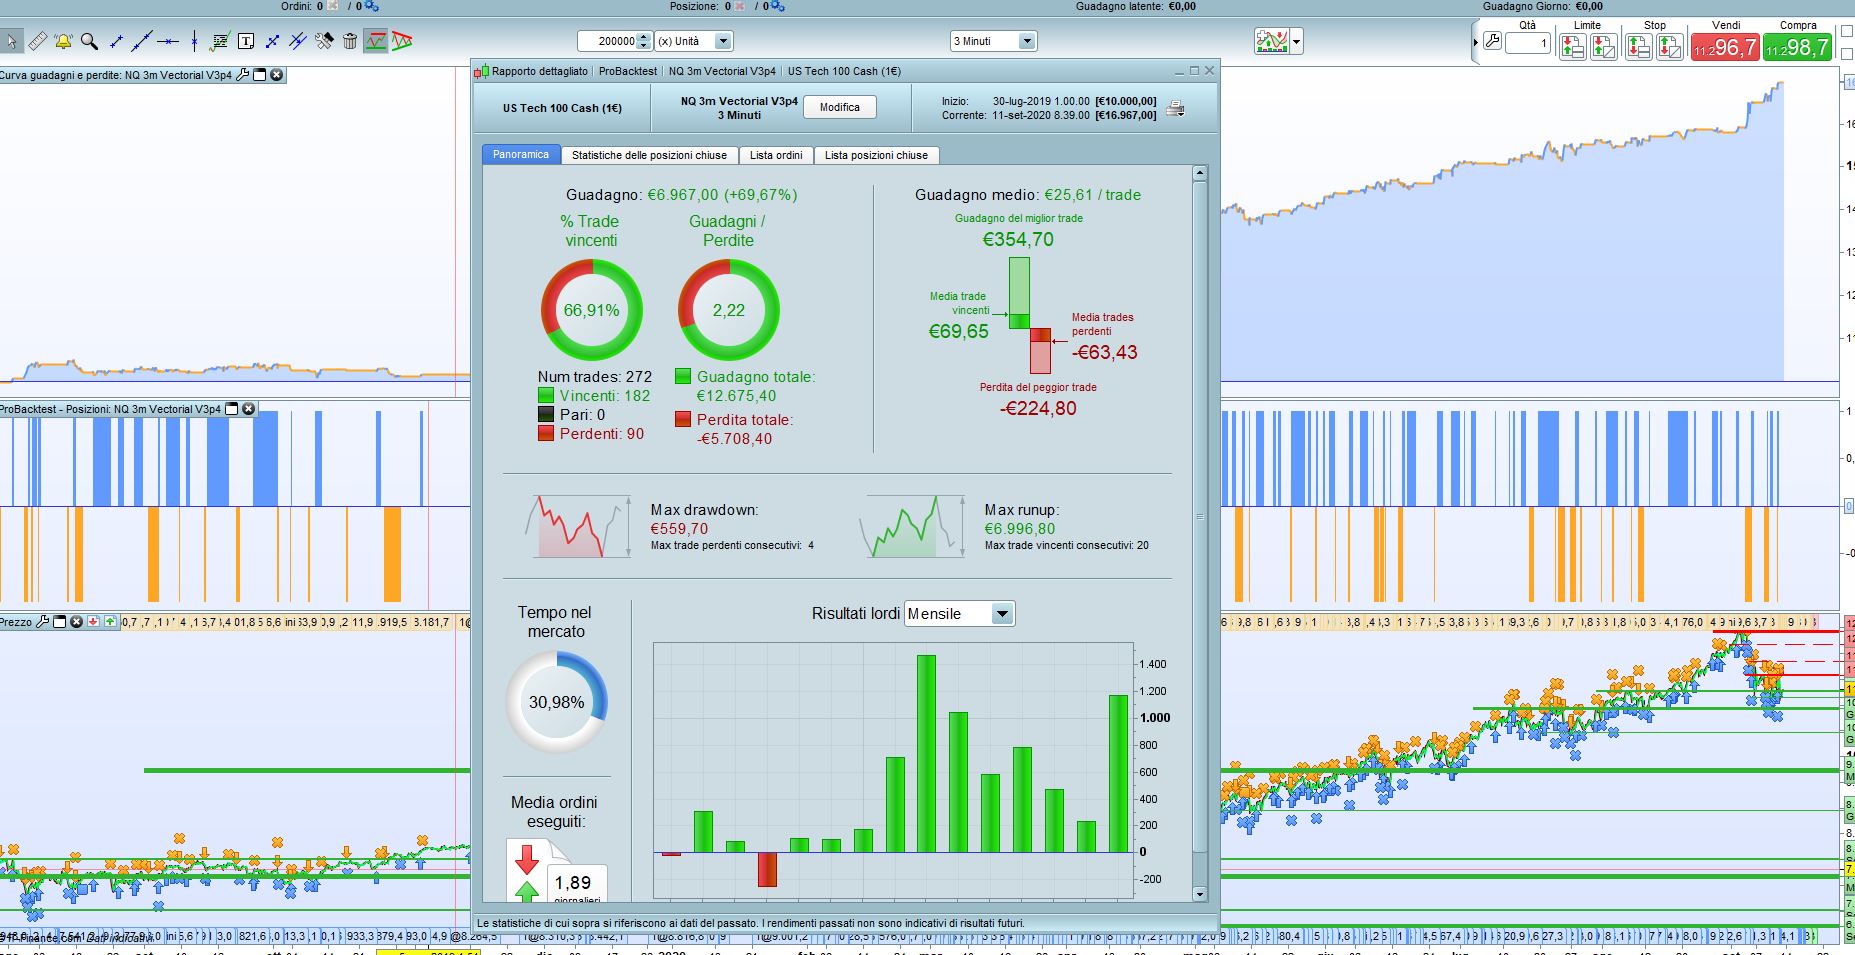
Task: Open Statistiche delle posizioni chiuse tab
Action: pyautogui.click(x=649, y=155)
